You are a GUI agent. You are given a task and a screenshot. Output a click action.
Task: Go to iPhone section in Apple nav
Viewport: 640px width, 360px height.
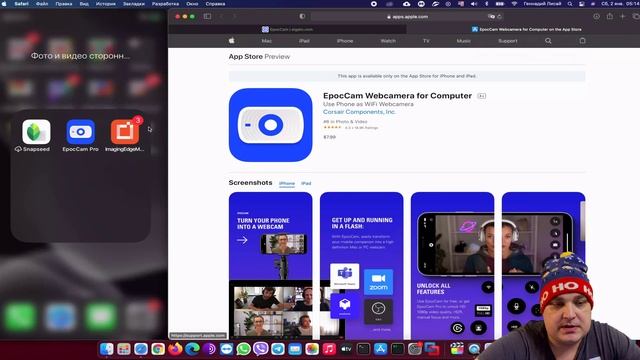click(x=345, y=41)
